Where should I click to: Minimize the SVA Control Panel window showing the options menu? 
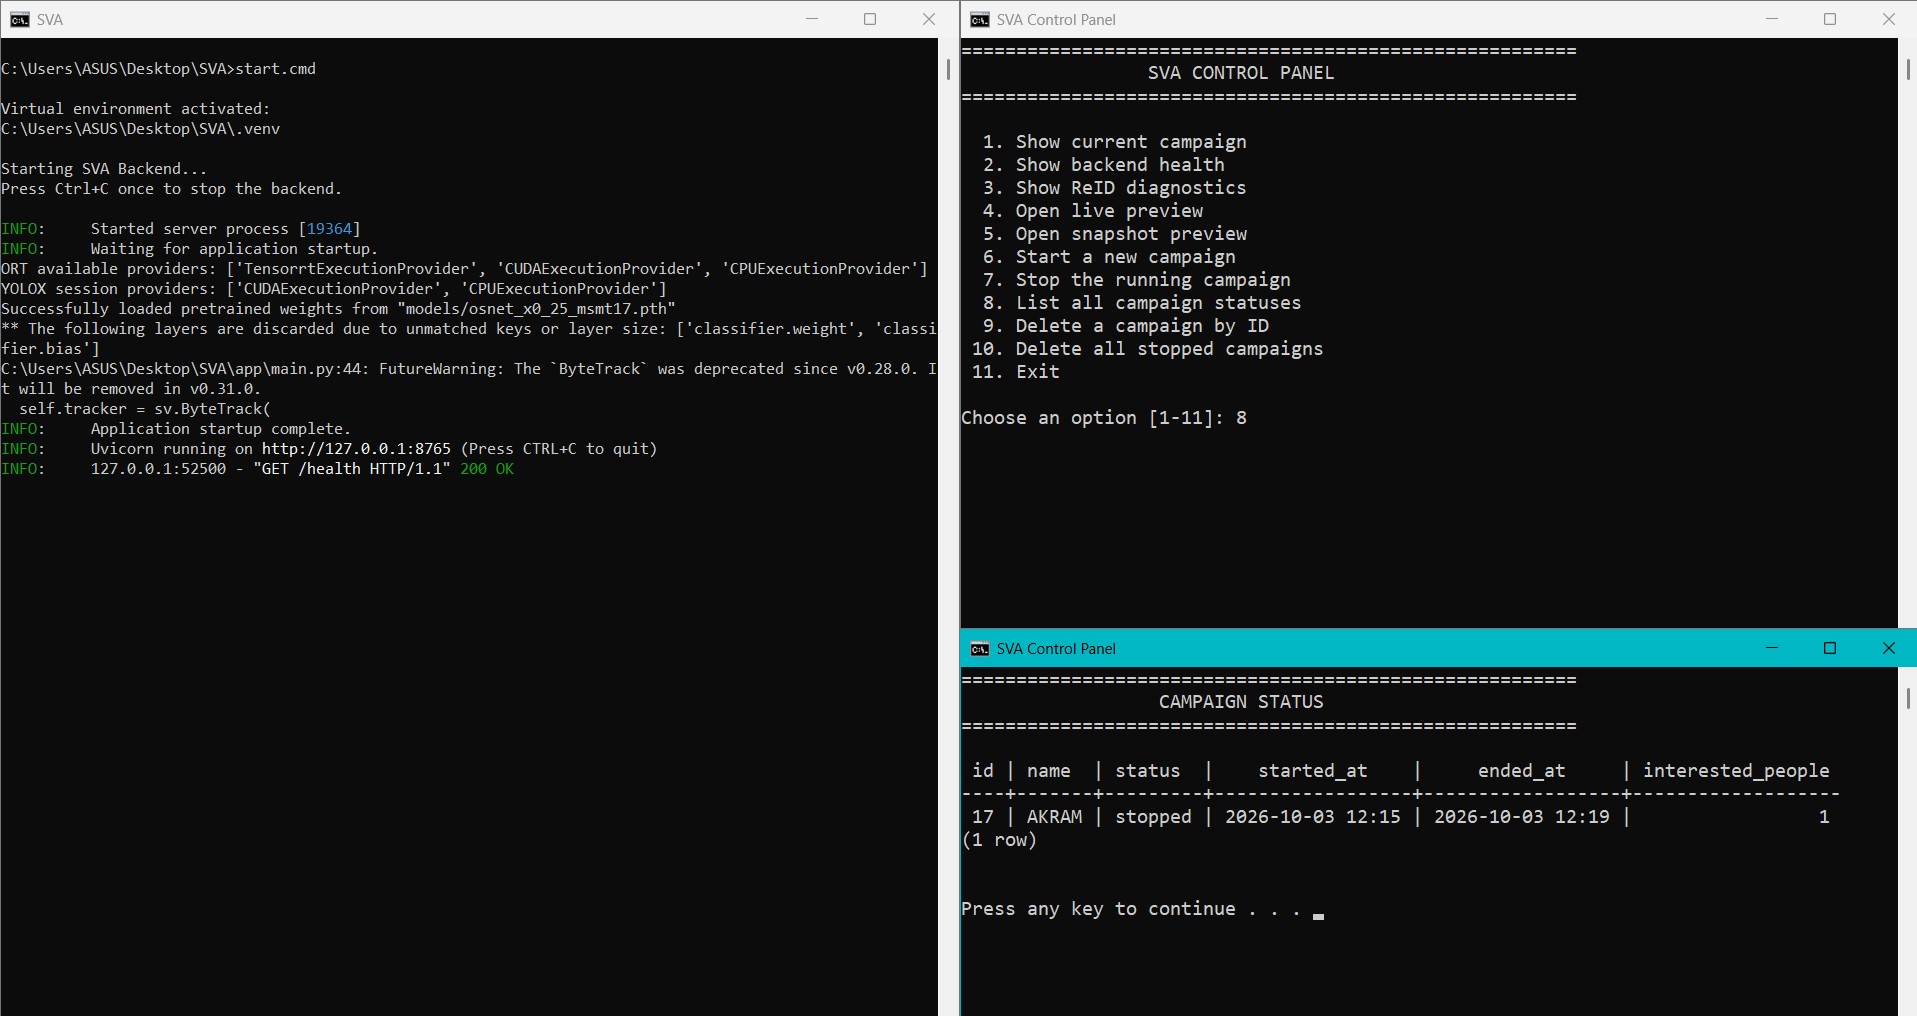[x=1772, y=19]
